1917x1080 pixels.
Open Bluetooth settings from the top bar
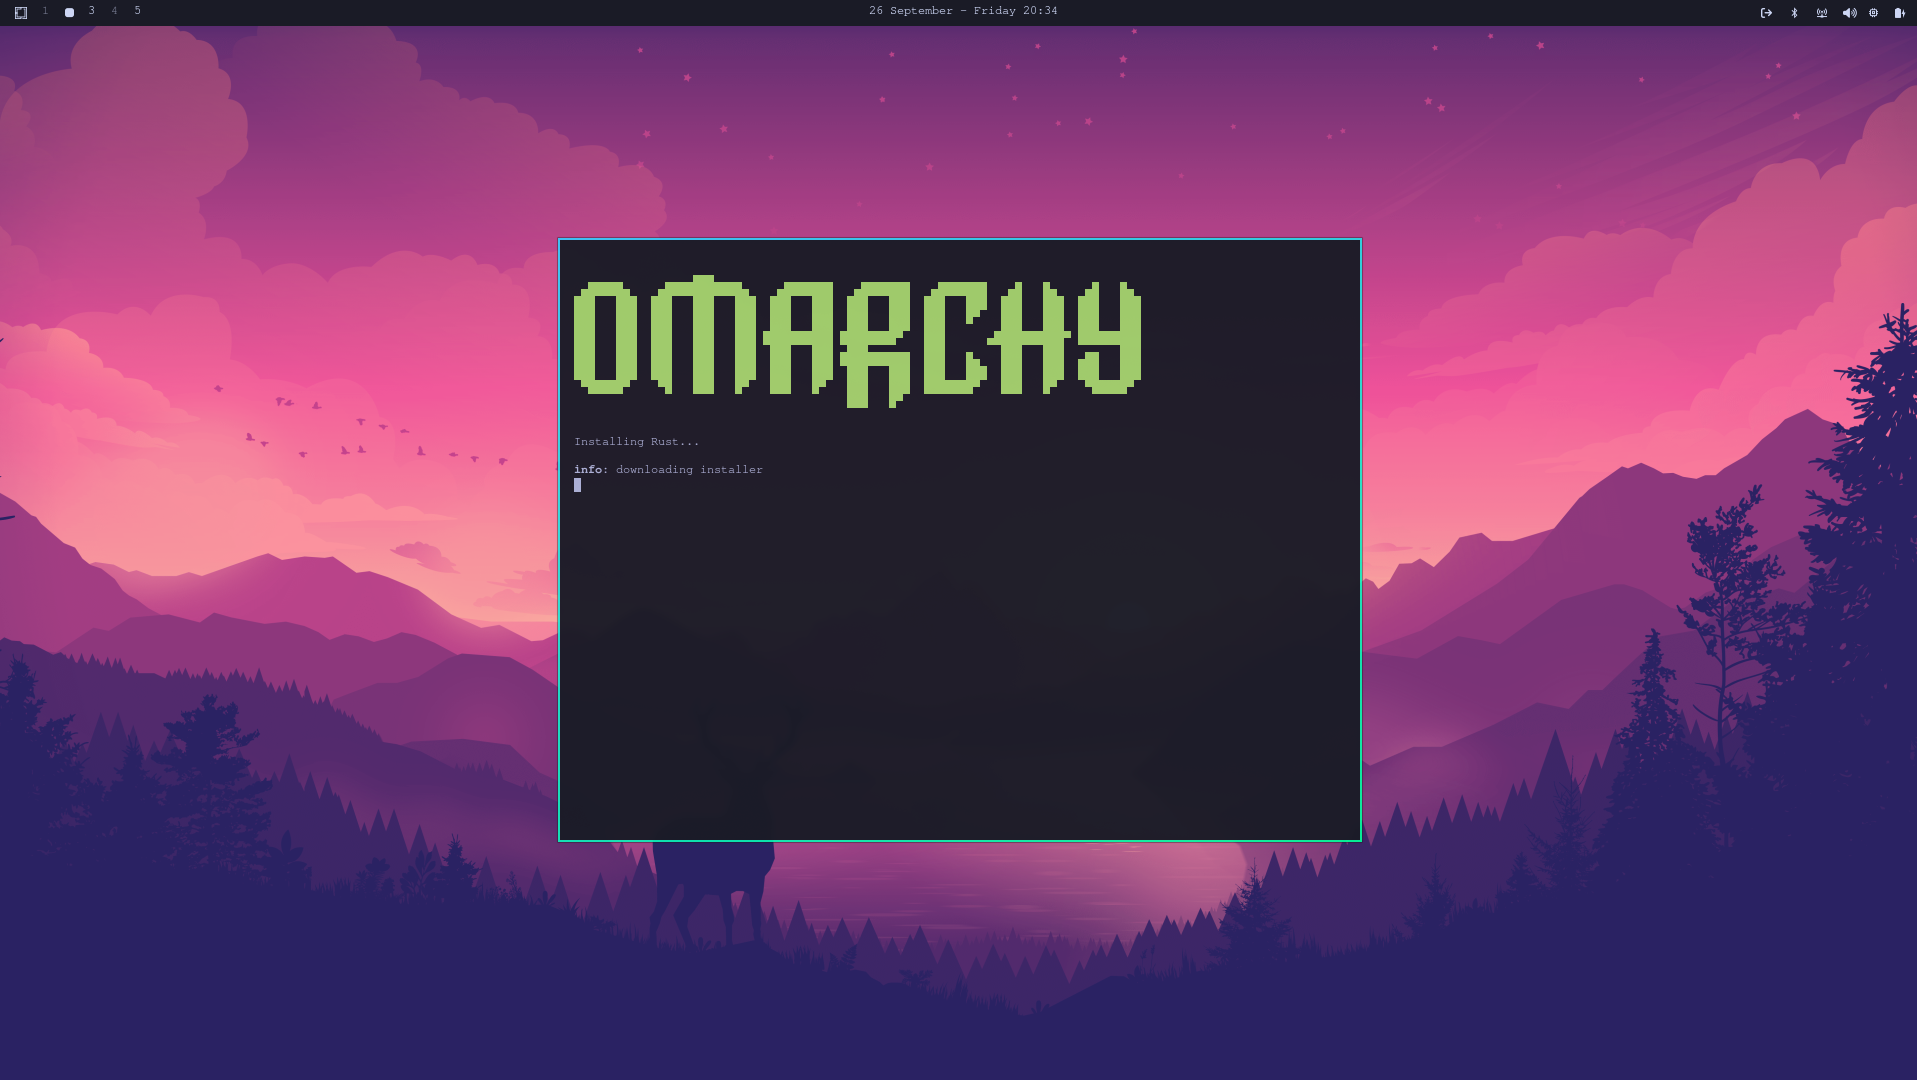click(1794, 13)
